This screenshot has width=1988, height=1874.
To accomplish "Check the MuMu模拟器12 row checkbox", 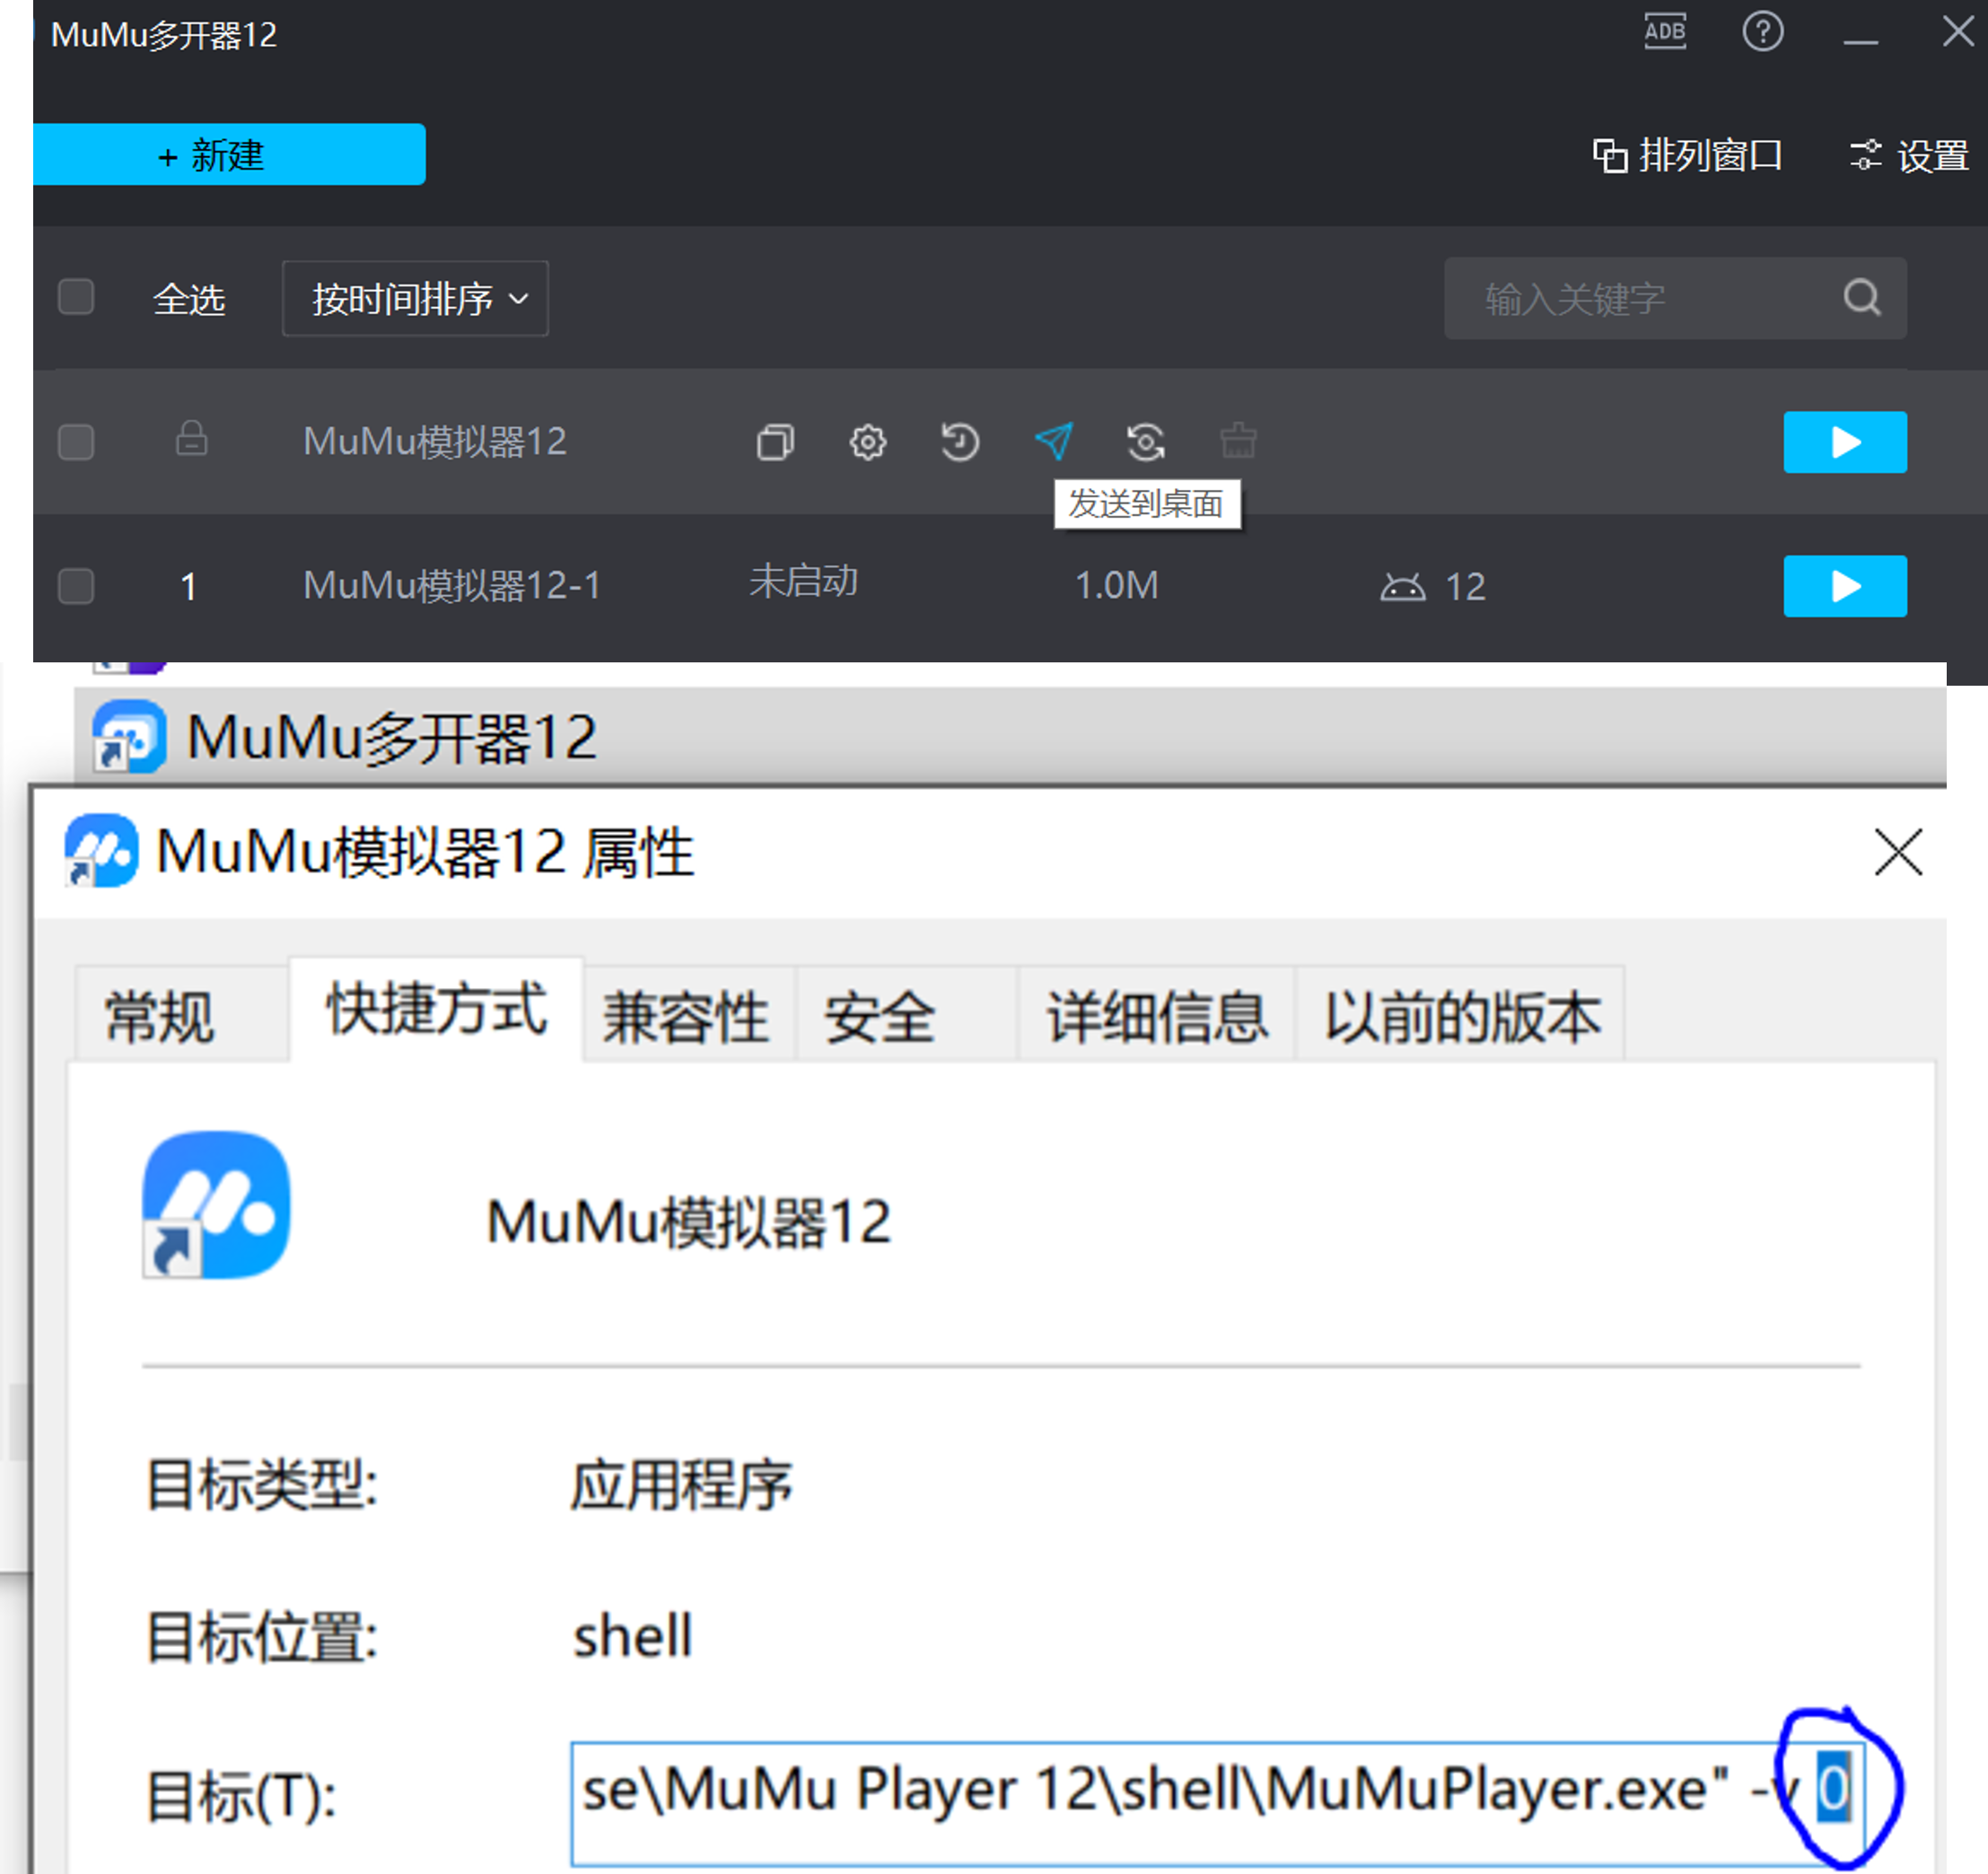I will tap(76, 442).
